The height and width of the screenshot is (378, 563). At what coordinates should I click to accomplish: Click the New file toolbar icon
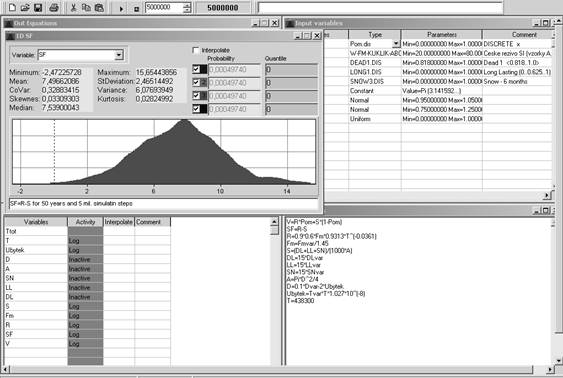pos(12,8)
